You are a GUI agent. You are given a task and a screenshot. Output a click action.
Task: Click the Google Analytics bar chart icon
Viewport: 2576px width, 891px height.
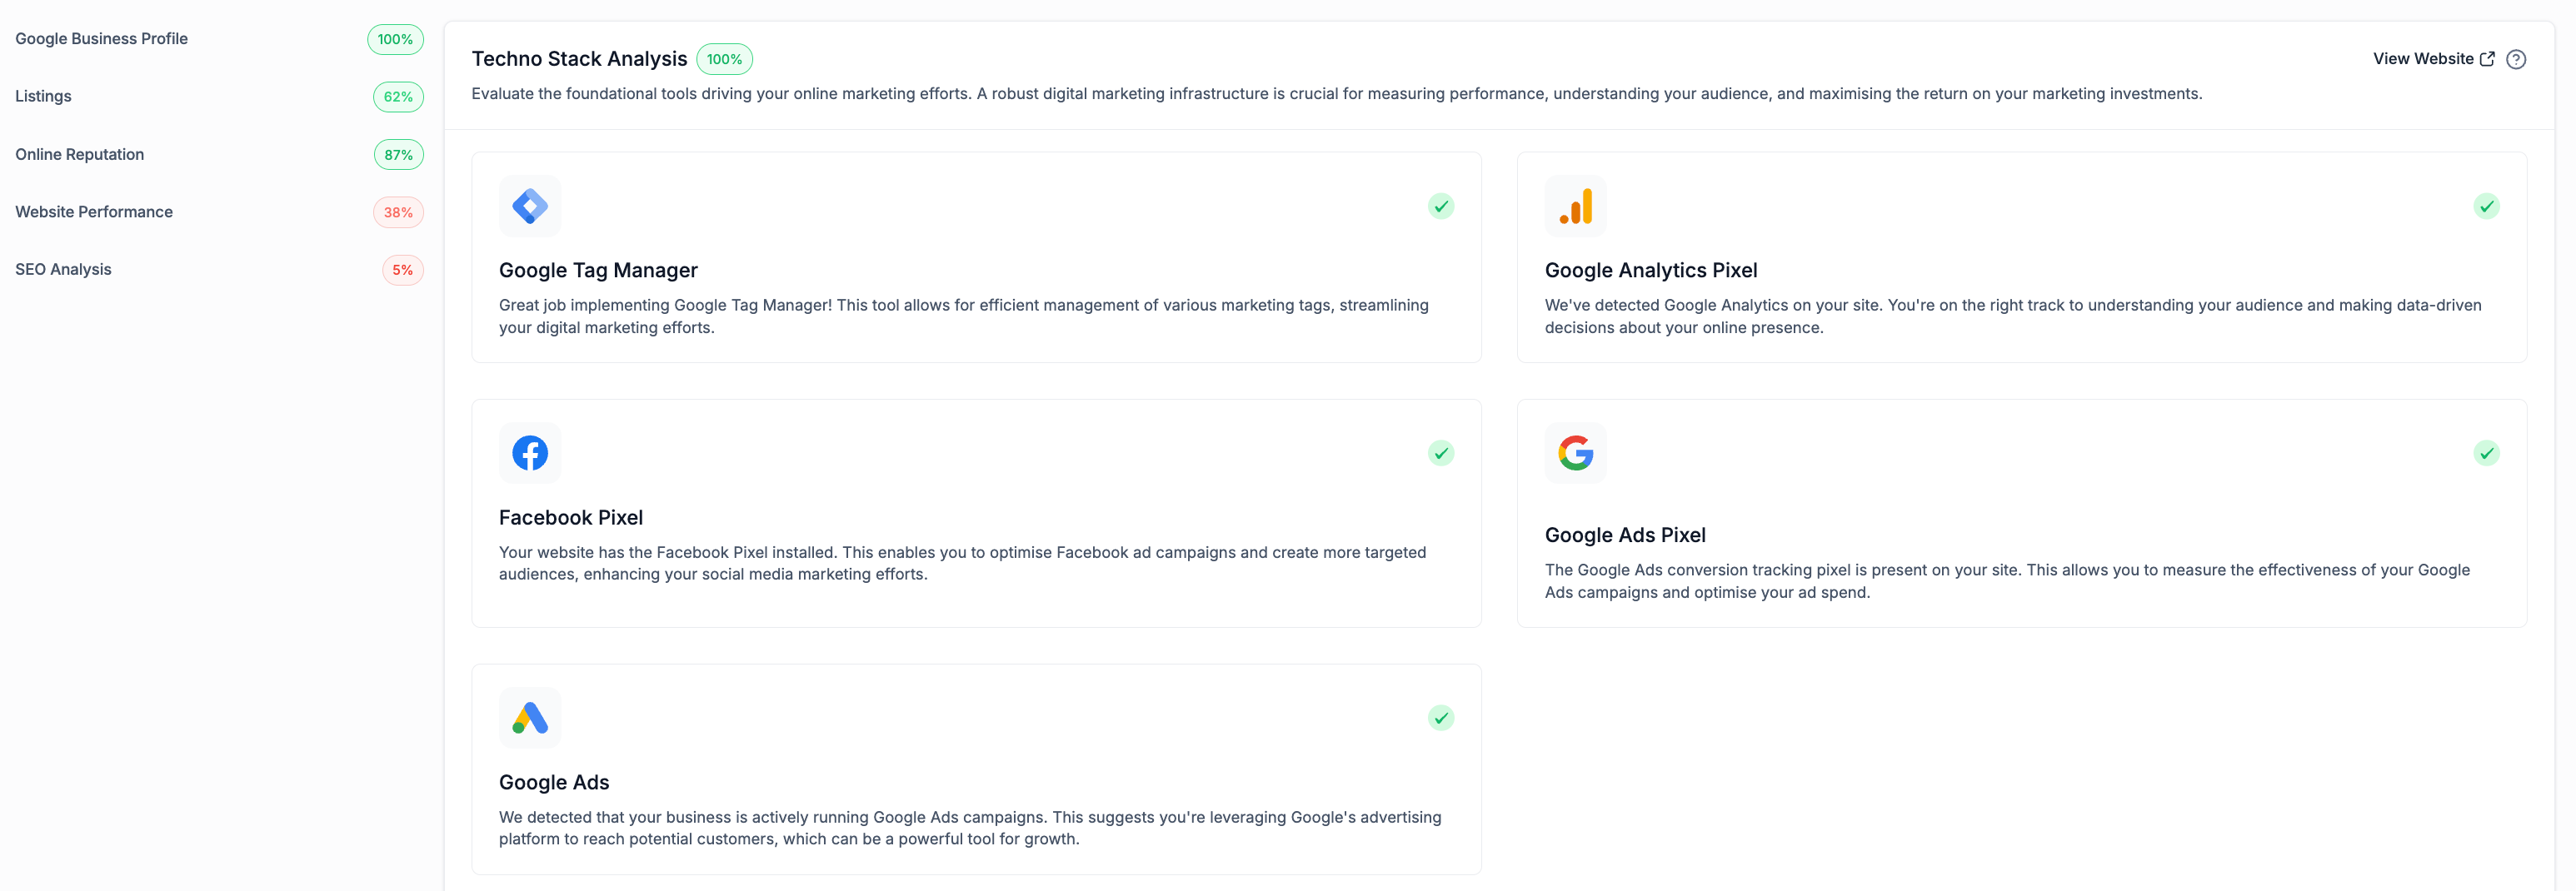pos(1575,206)
